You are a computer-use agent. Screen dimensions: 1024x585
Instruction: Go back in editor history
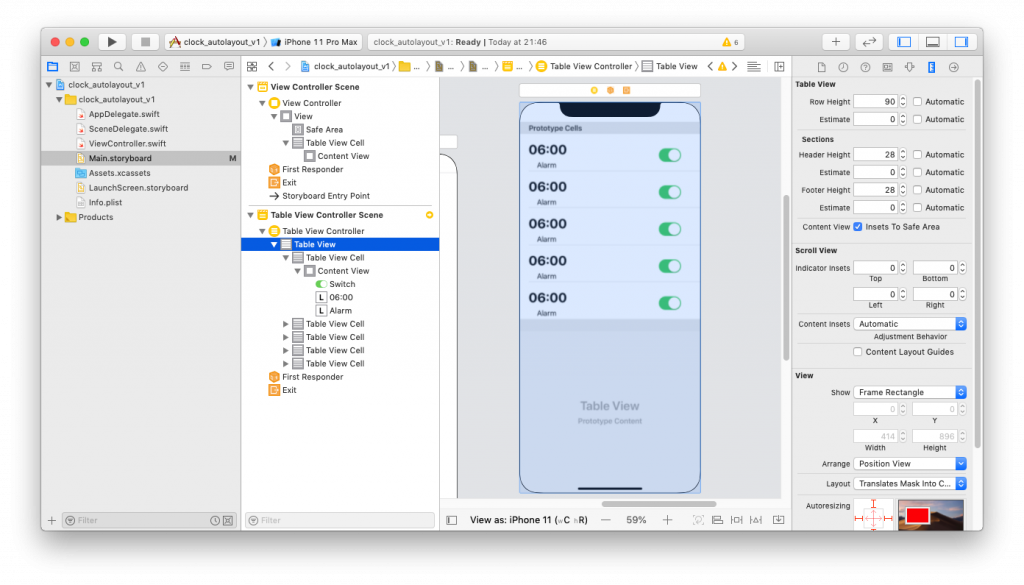[271, 67]
